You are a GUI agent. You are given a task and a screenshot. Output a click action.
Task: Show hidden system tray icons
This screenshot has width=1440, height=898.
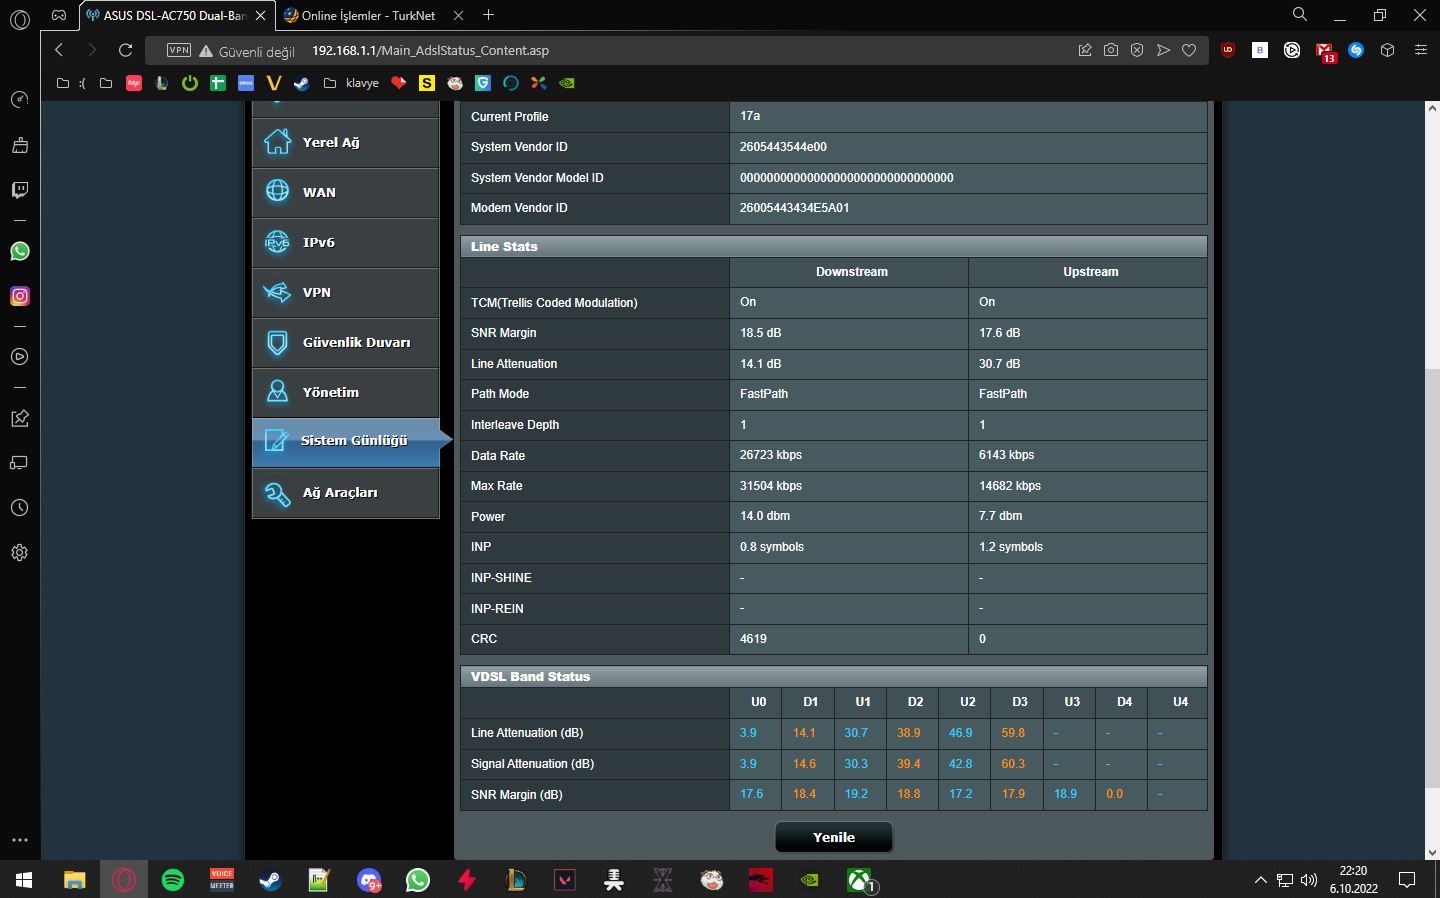click(1260, 880)
